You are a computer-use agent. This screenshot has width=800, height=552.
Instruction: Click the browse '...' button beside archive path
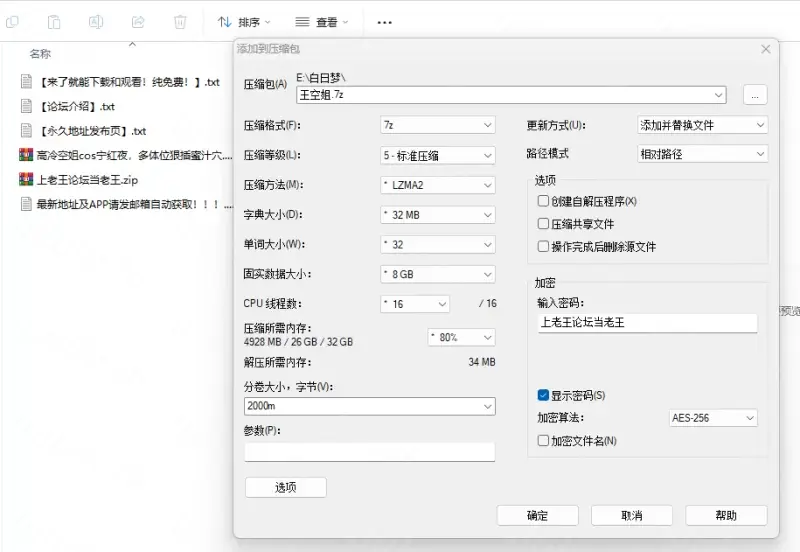tap(755, 95)
